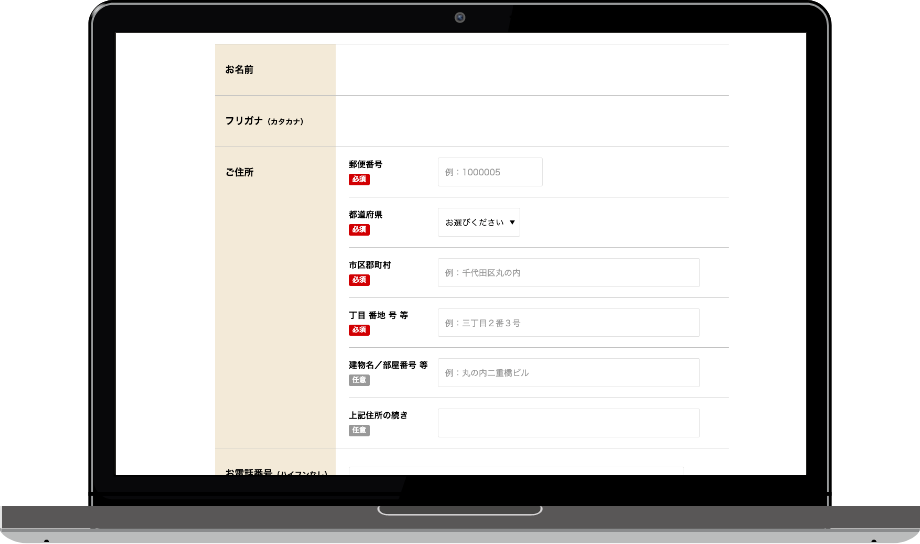Select the 上記住所の続き empty input field
The width and height of the screenshot is (920, 544).
click(568, 423)
